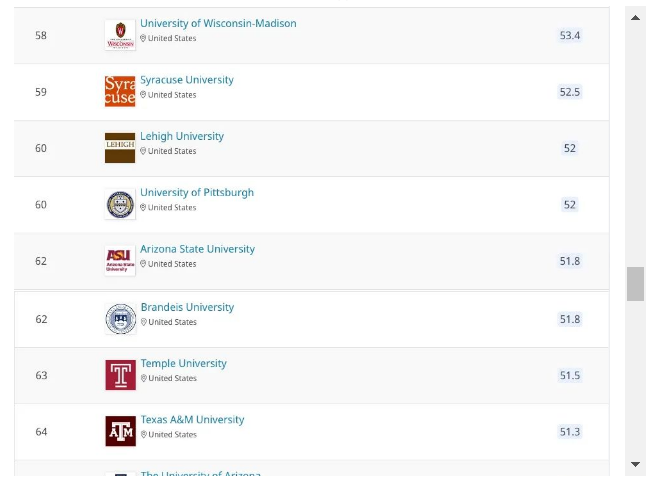
Task: Click the University of Pittsburgh seal
Action: [x=120, y=204]
